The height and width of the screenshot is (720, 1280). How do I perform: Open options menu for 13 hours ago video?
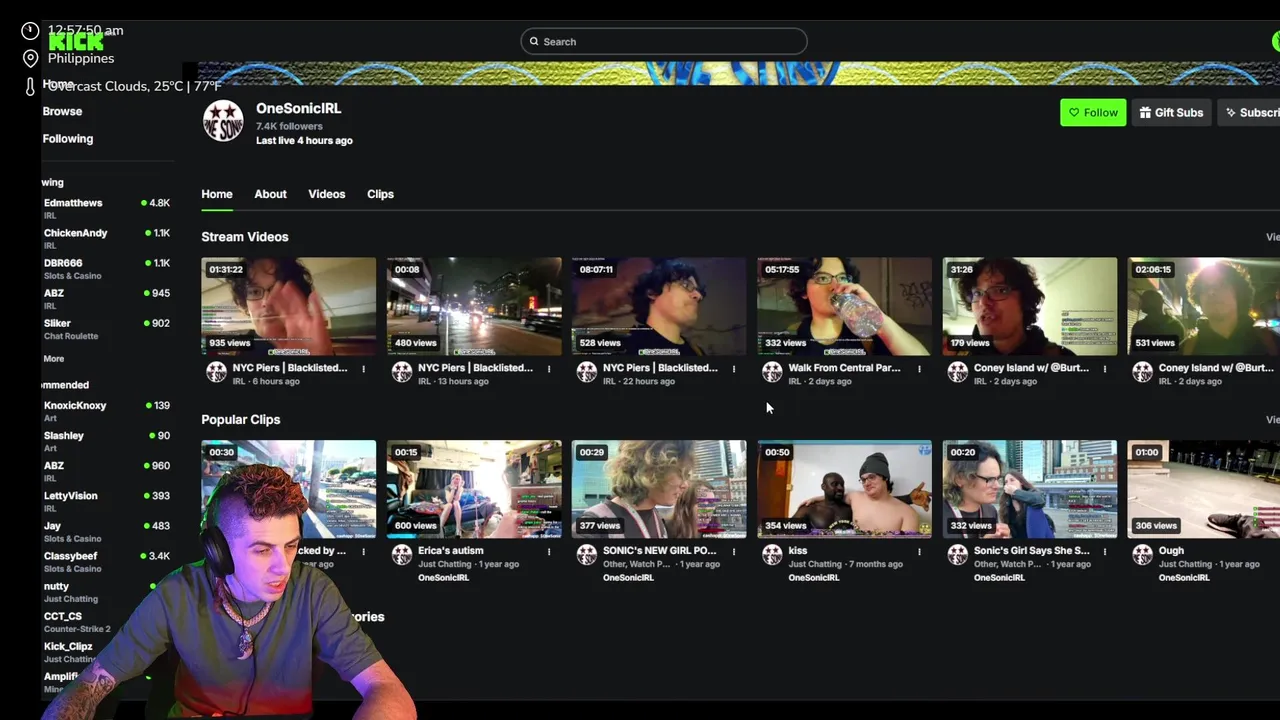548,369
